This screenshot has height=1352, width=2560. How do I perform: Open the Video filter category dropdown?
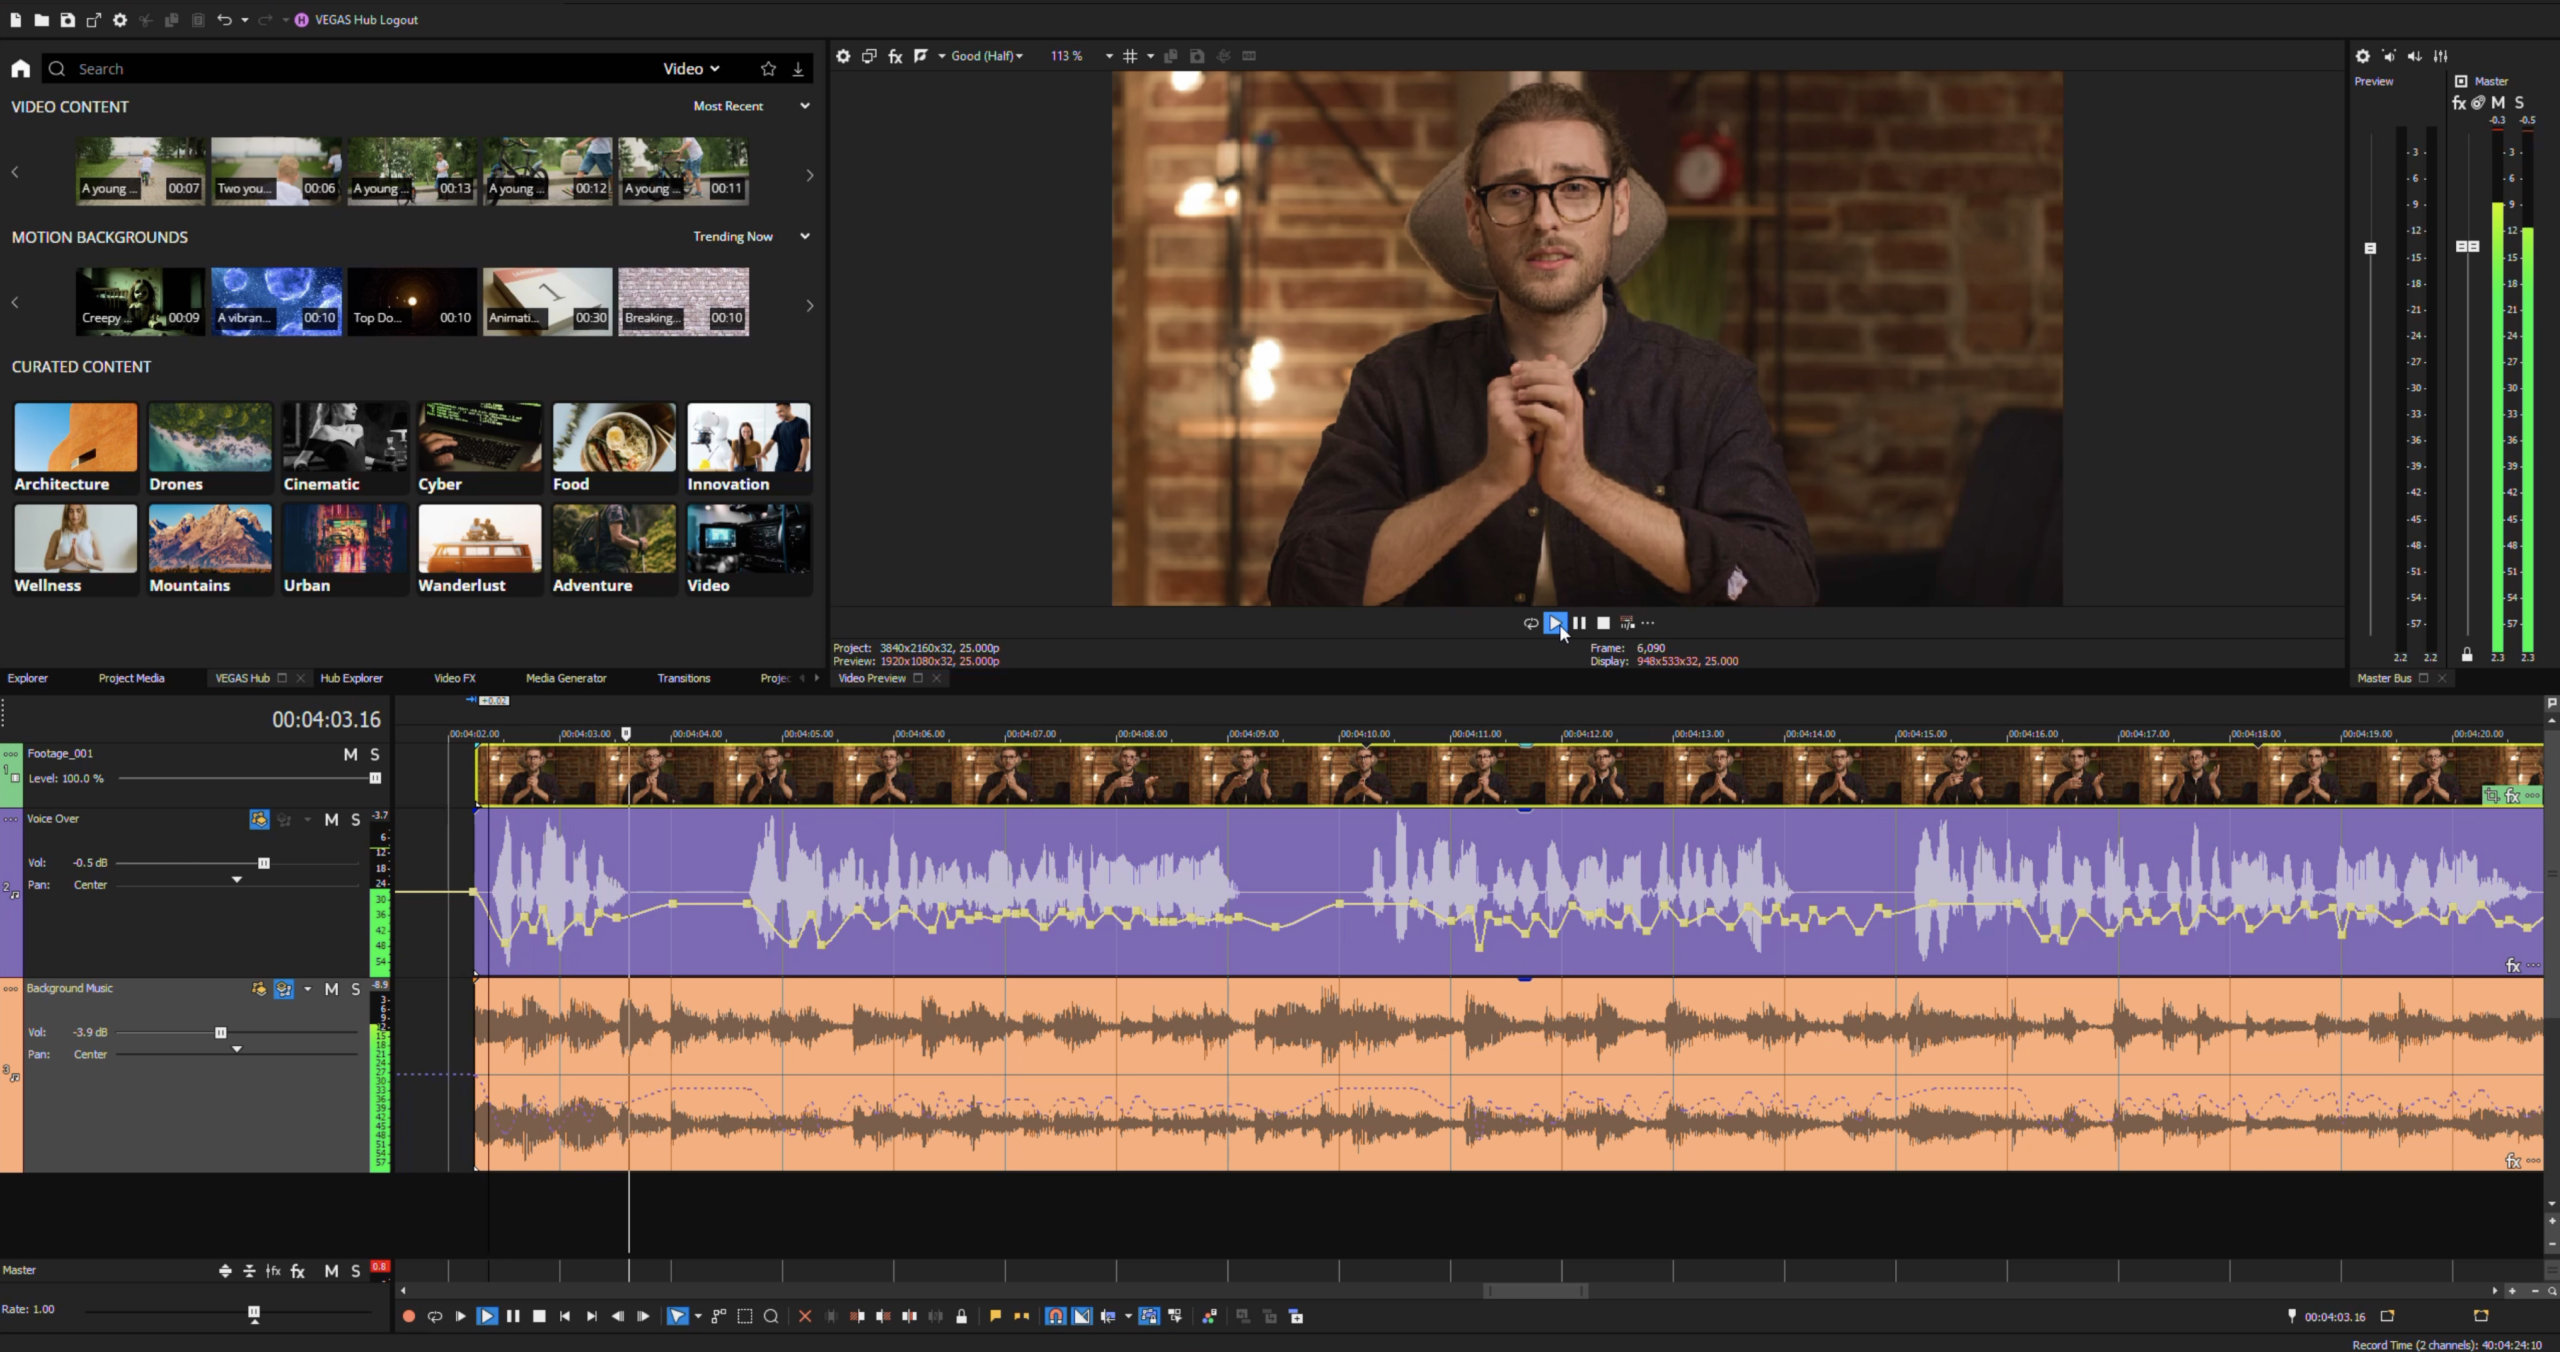[689, 68]
